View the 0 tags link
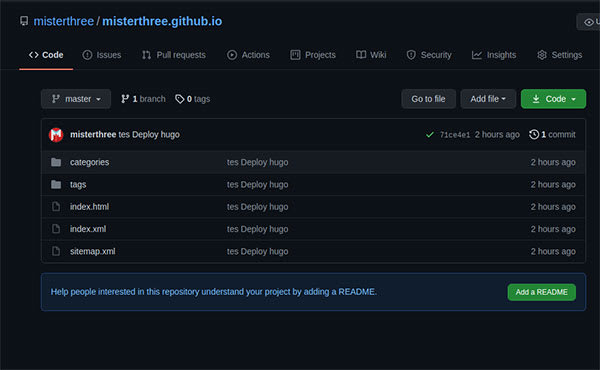Image resolution: width=600 pixels, height=370 pixels. [x=192, y=99]
